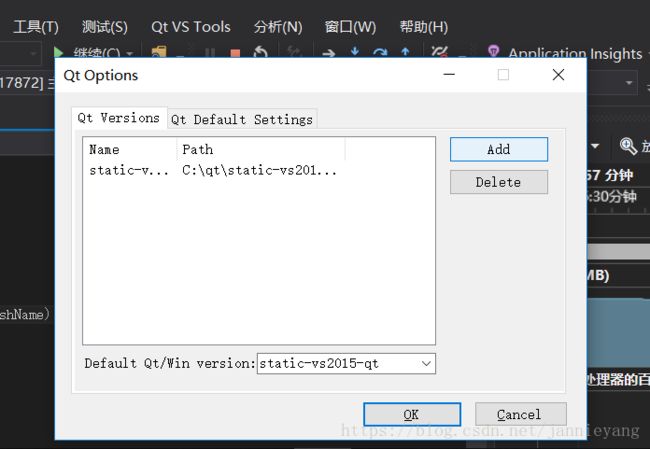Click the zoom magnifier icon in diagnostics panel
The width and height of the screenshot is (650, 449).
point(628,146)
